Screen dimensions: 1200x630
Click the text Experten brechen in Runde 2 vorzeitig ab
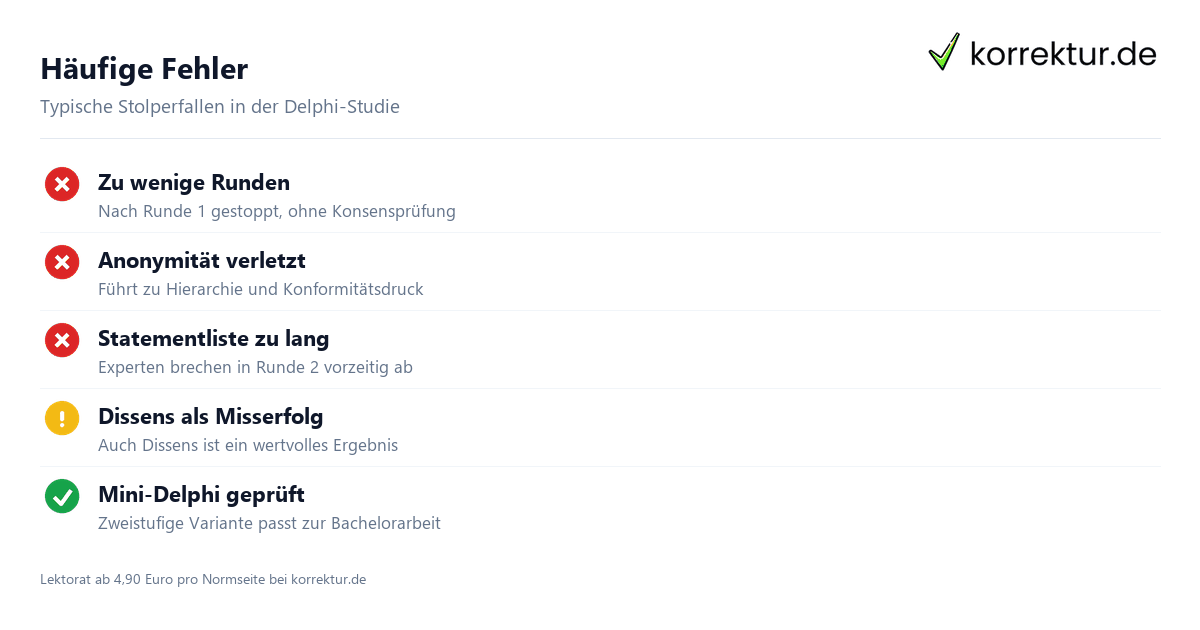255,368
